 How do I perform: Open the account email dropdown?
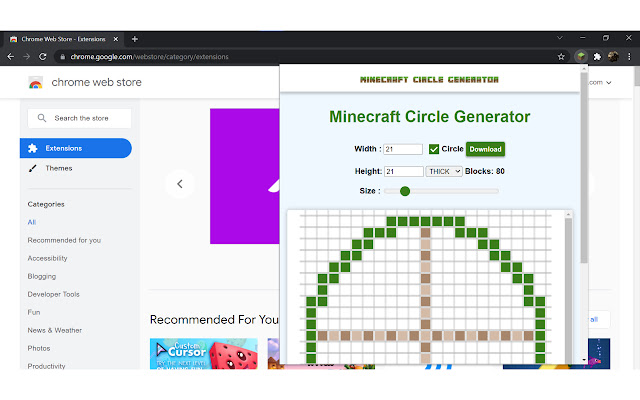600,82
